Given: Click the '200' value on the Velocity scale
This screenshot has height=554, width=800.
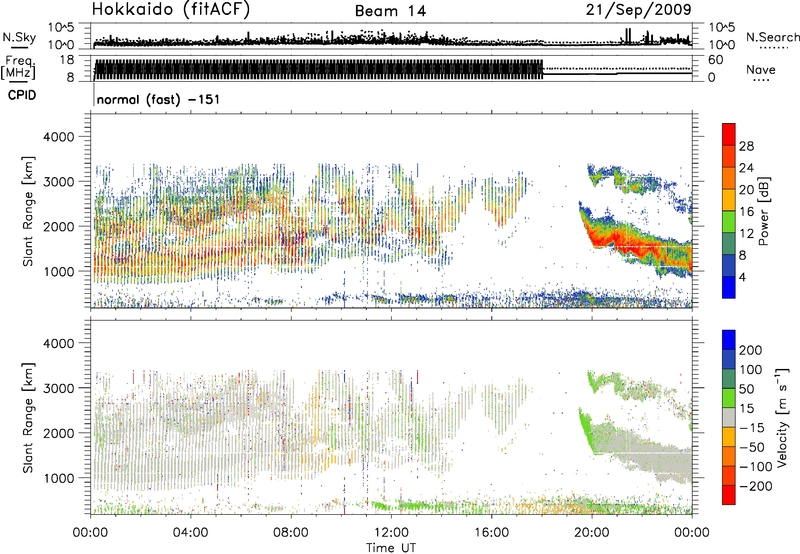Looking at the screenshot, I should 751,350.
